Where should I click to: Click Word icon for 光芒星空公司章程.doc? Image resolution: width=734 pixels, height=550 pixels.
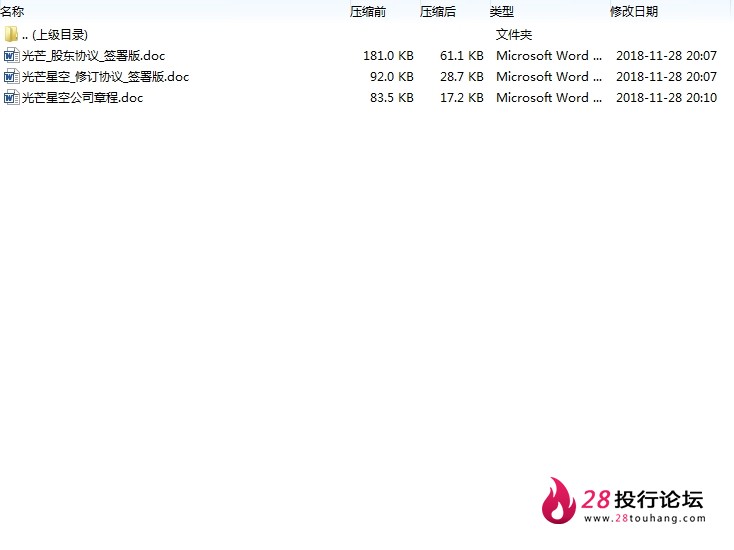click(x=11, y=97)
